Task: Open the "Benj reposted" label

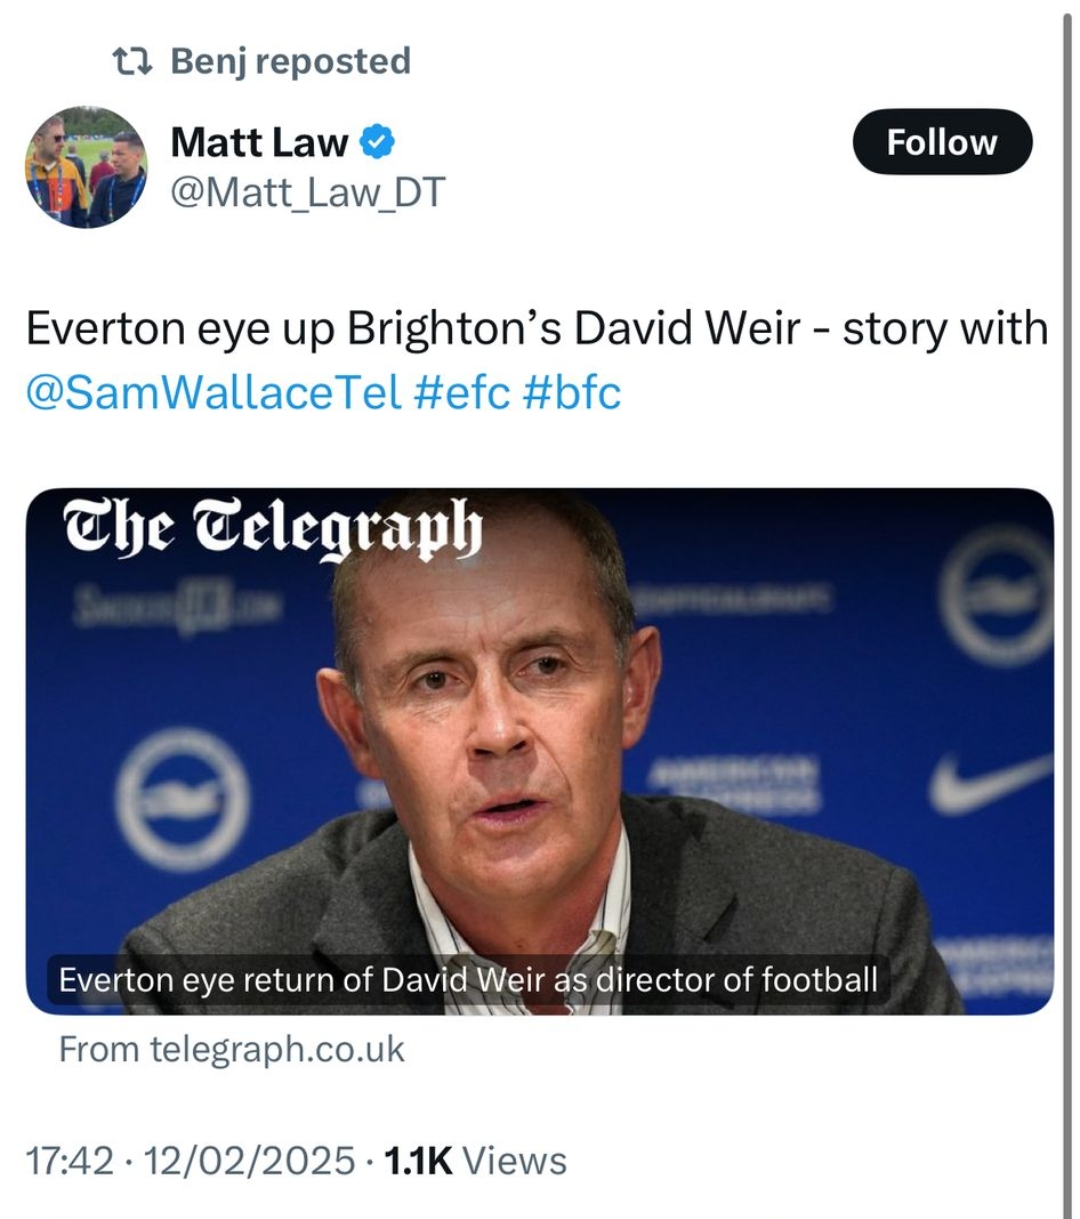Action: (290, 62)
